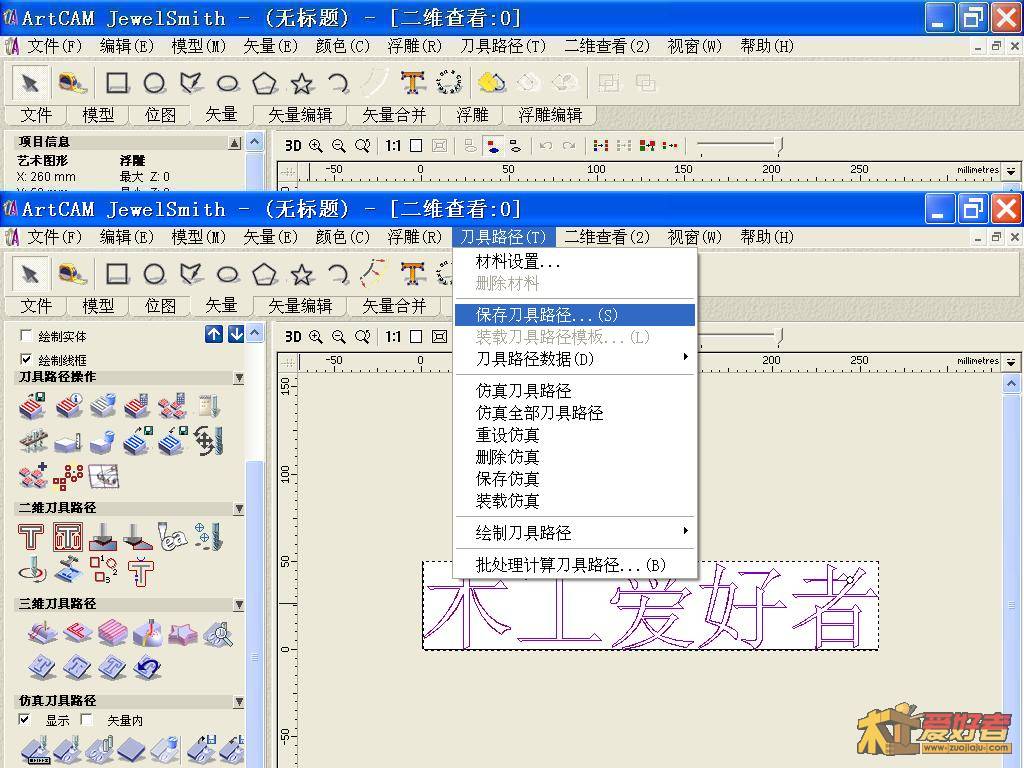The image size is (1024, 768).
Task: Click contrast slider in upper window toolbar
Action: [739, 146]
